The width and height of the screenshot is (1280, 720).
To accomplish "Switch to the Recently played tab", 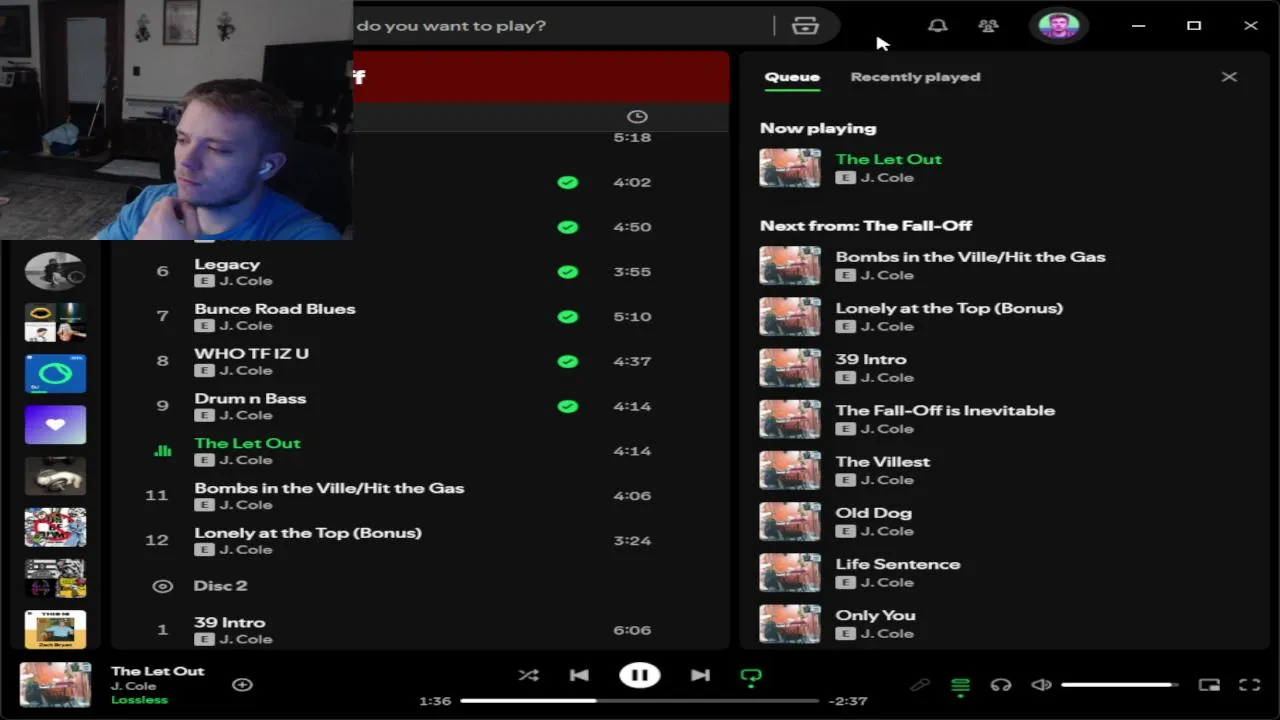I will click(915, 77).
